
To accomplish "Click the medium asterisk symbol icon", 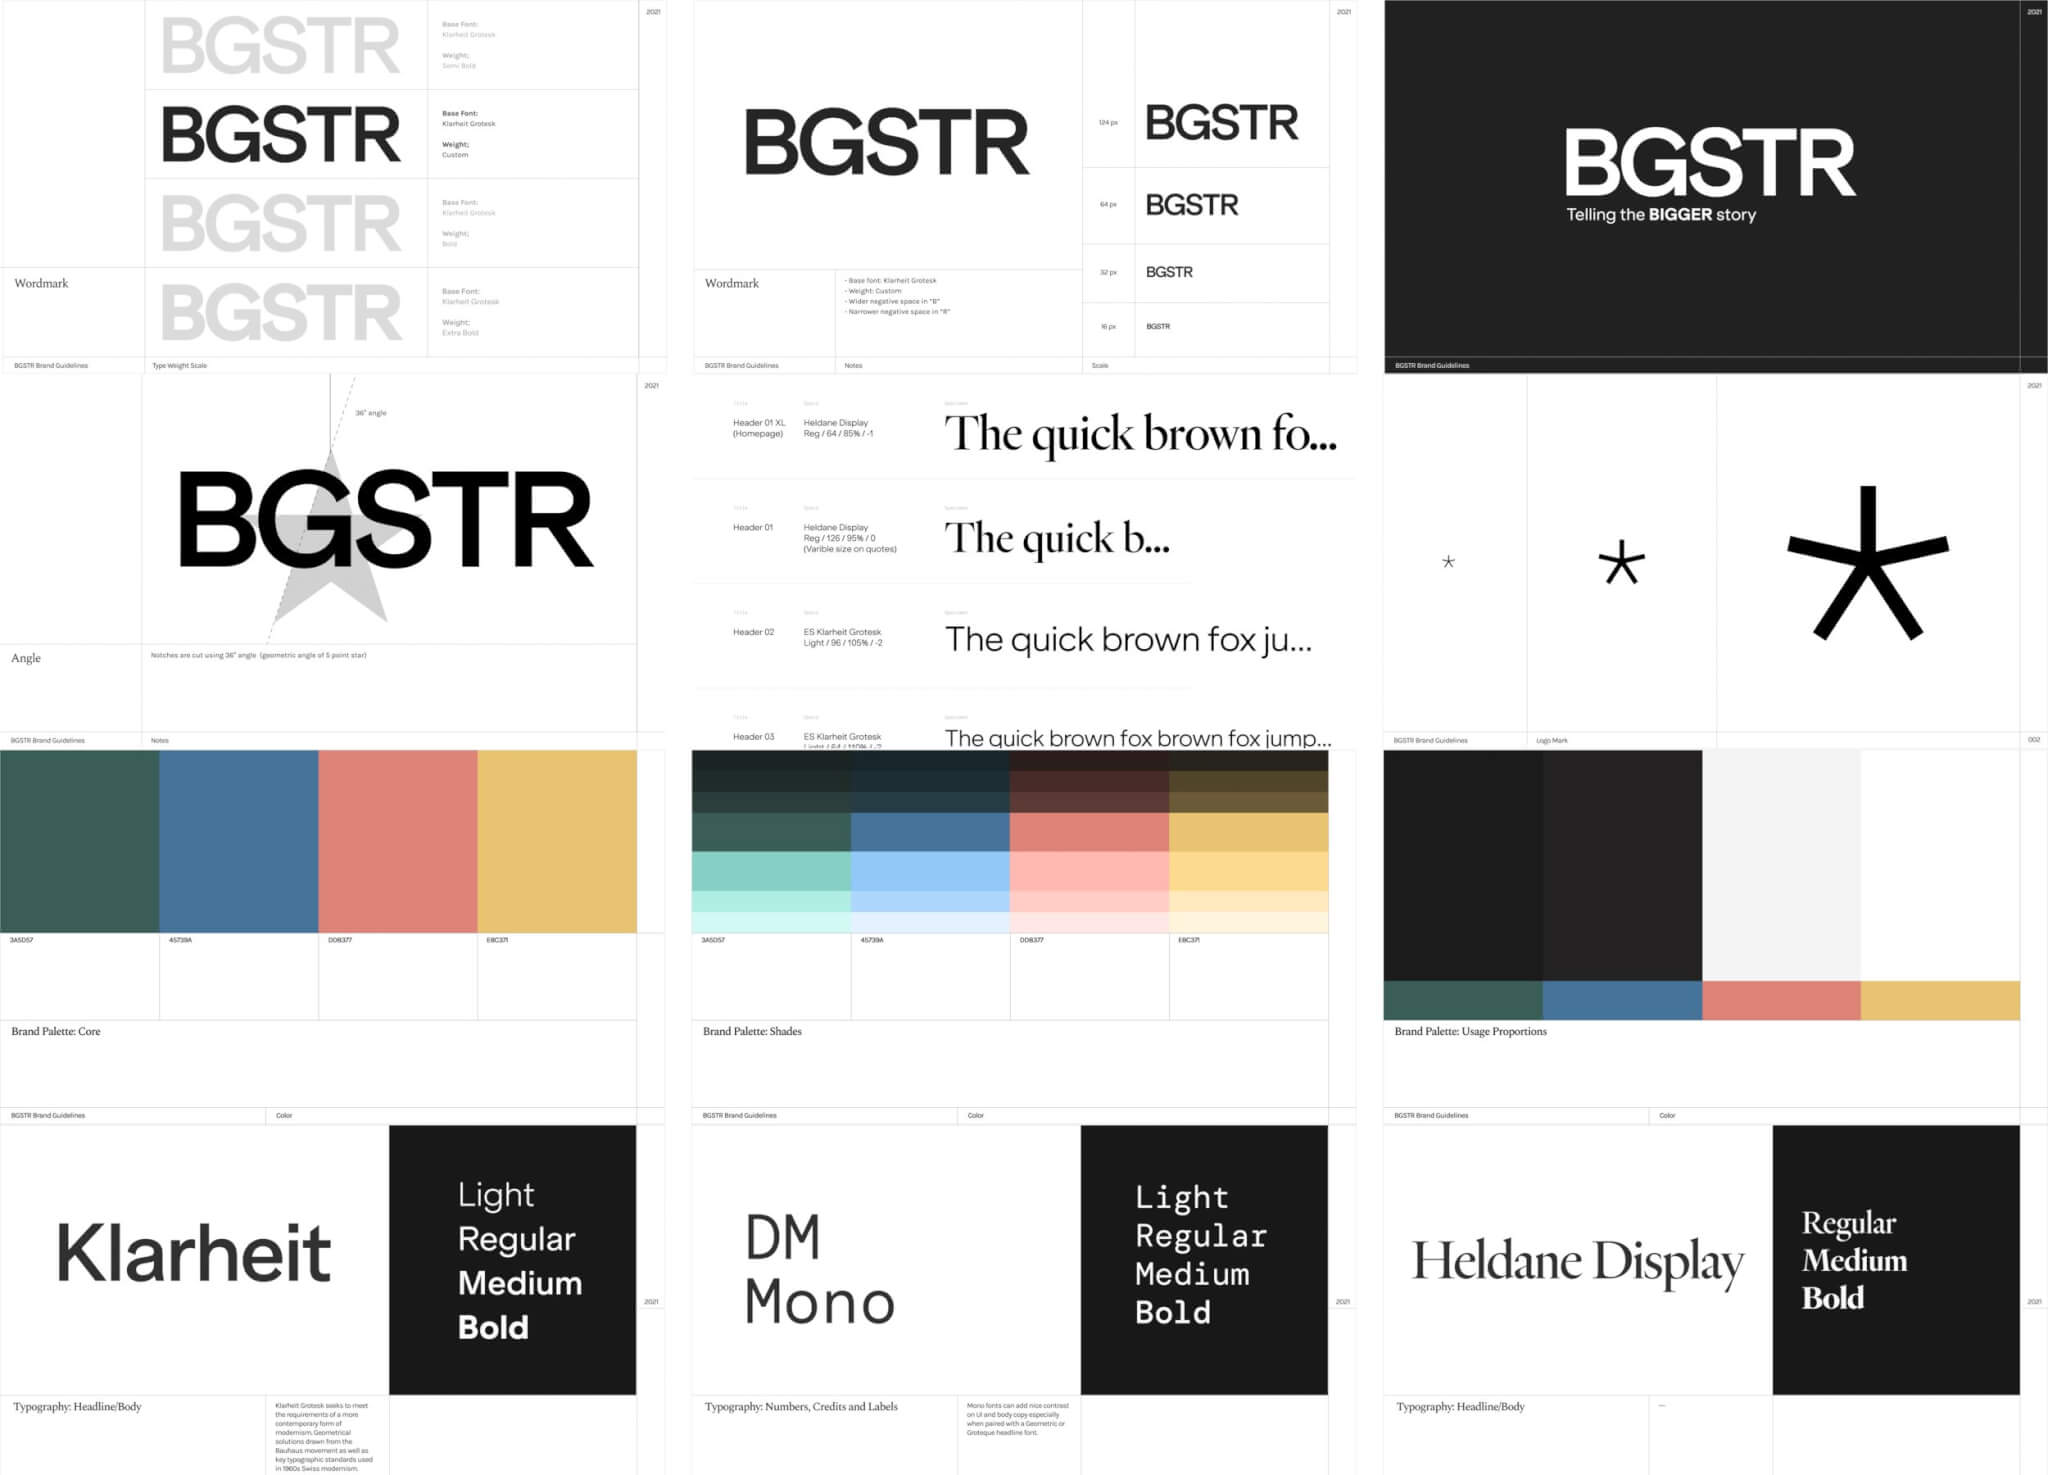I will click(1622, 564).
